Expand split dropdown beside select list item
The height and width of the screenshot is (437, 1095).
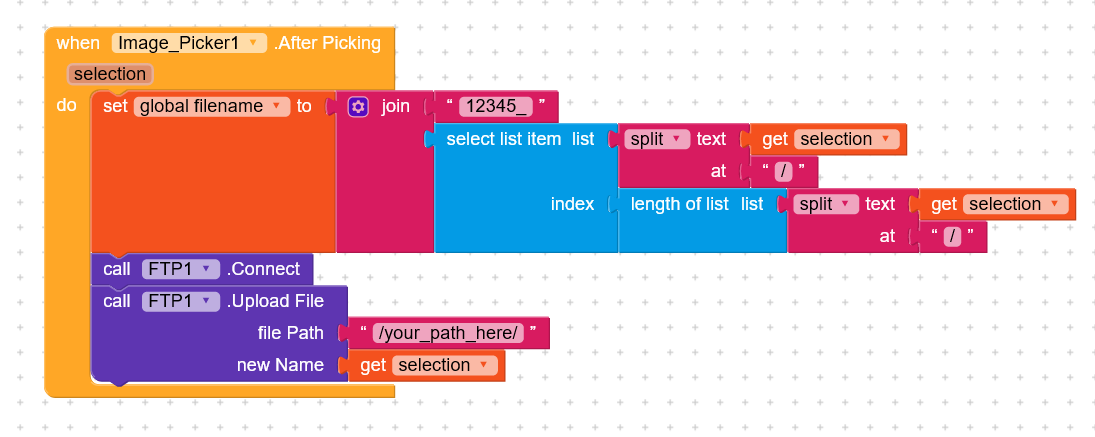point(677,140)
